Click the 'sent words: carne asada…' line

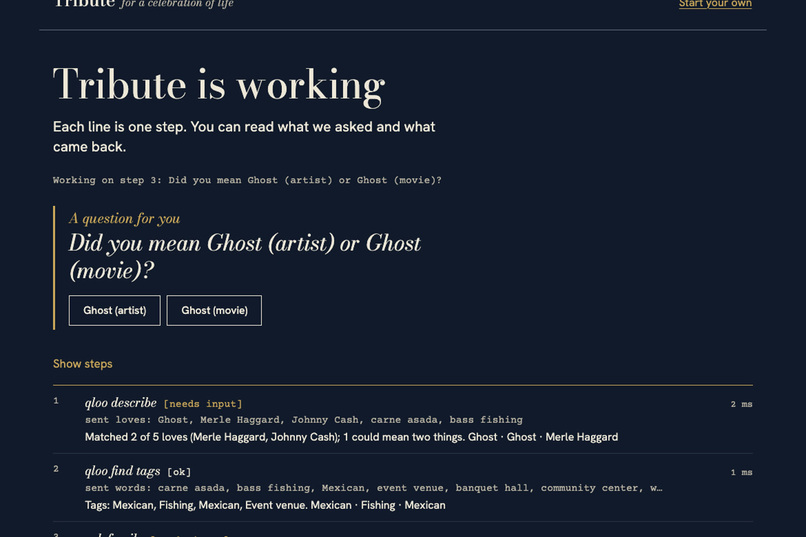374,488
